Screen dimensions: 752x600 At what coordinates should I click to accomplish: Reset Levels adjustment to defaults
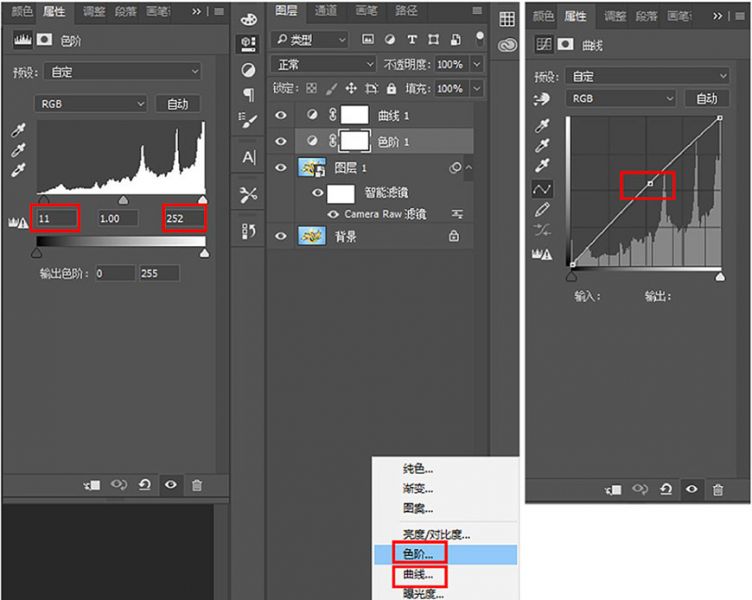tap(145, 485)
